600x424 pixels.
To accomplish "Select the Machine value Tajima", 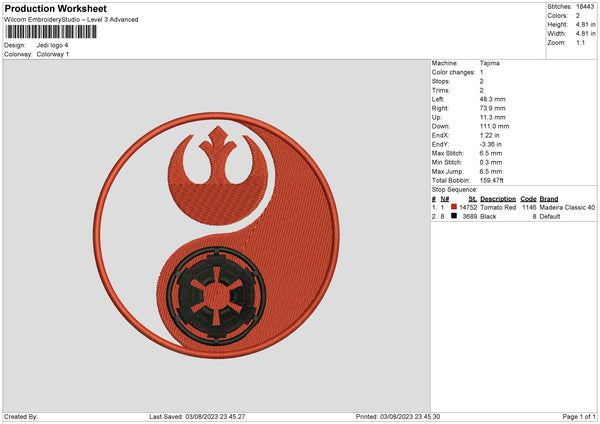I will tap(489, 63).
